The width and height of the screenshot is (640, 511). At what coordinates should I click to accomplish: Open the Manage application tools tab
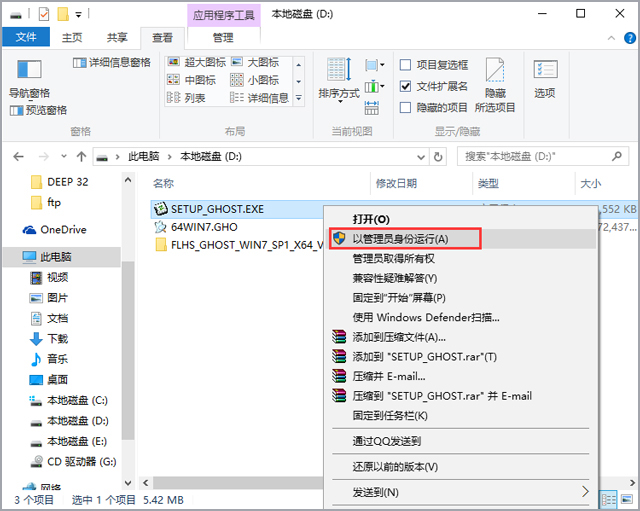pos(223,38)
